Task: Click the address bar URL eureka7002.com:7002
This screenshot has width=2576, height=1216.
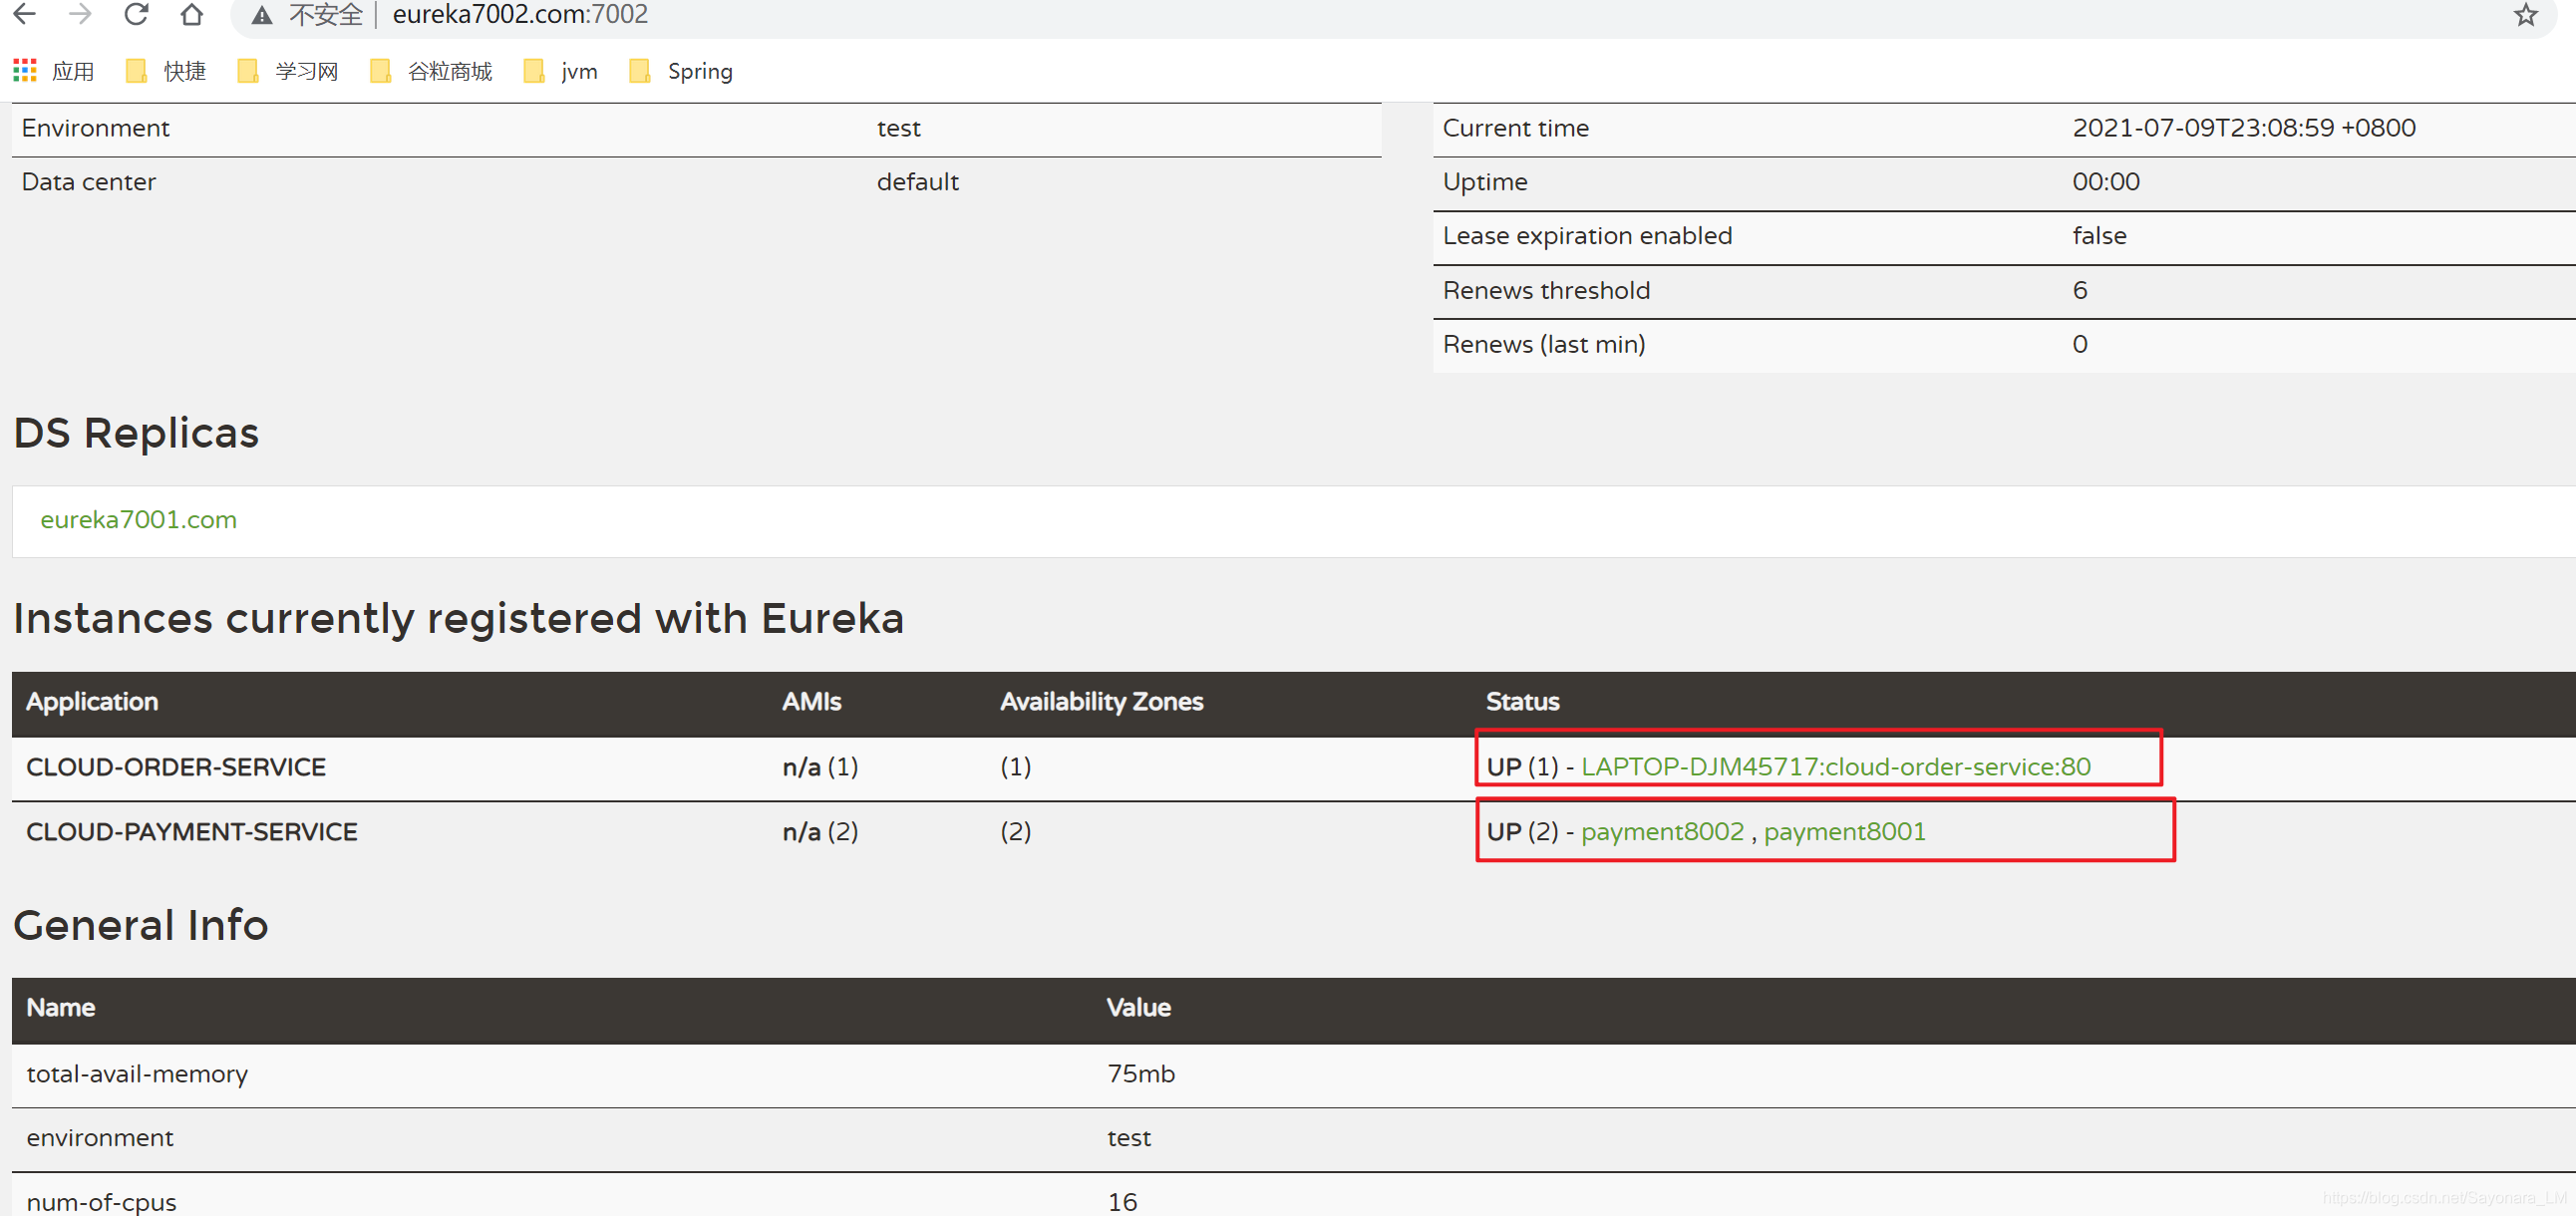Action: pyautogui.click(x=520, y=15)
